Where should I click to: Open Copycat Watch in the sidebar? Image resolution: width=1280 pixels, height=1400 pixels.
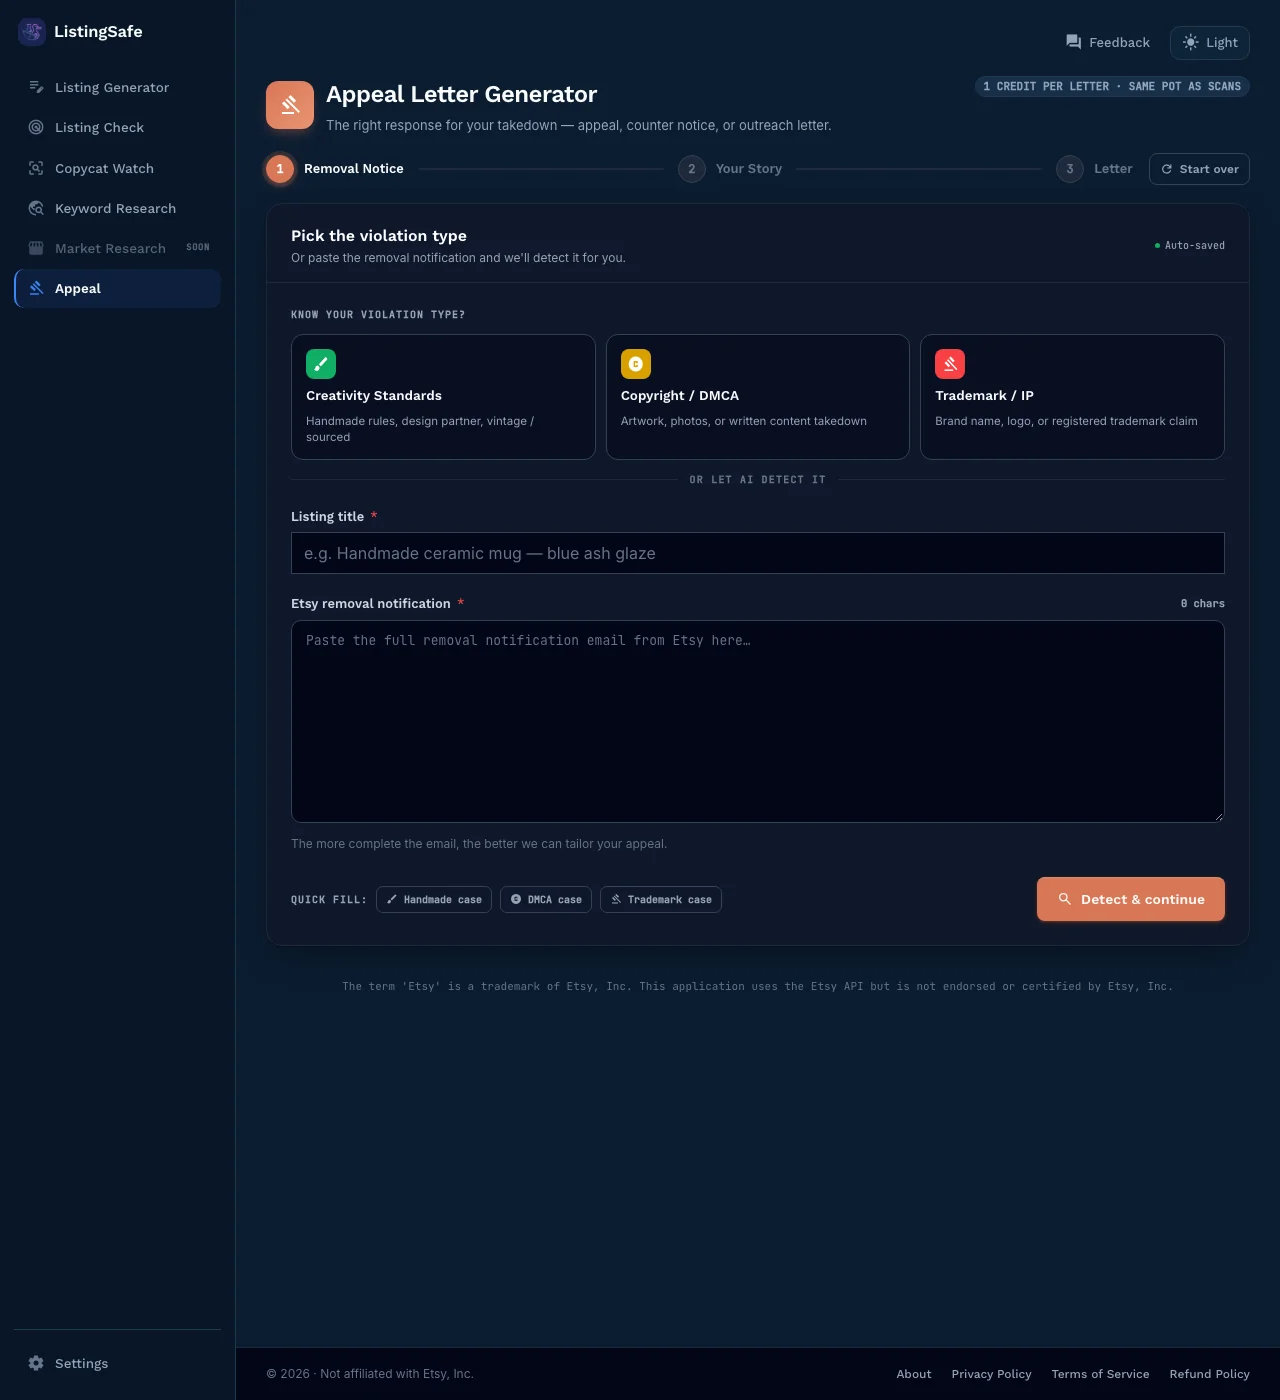[x=118, y=168]
